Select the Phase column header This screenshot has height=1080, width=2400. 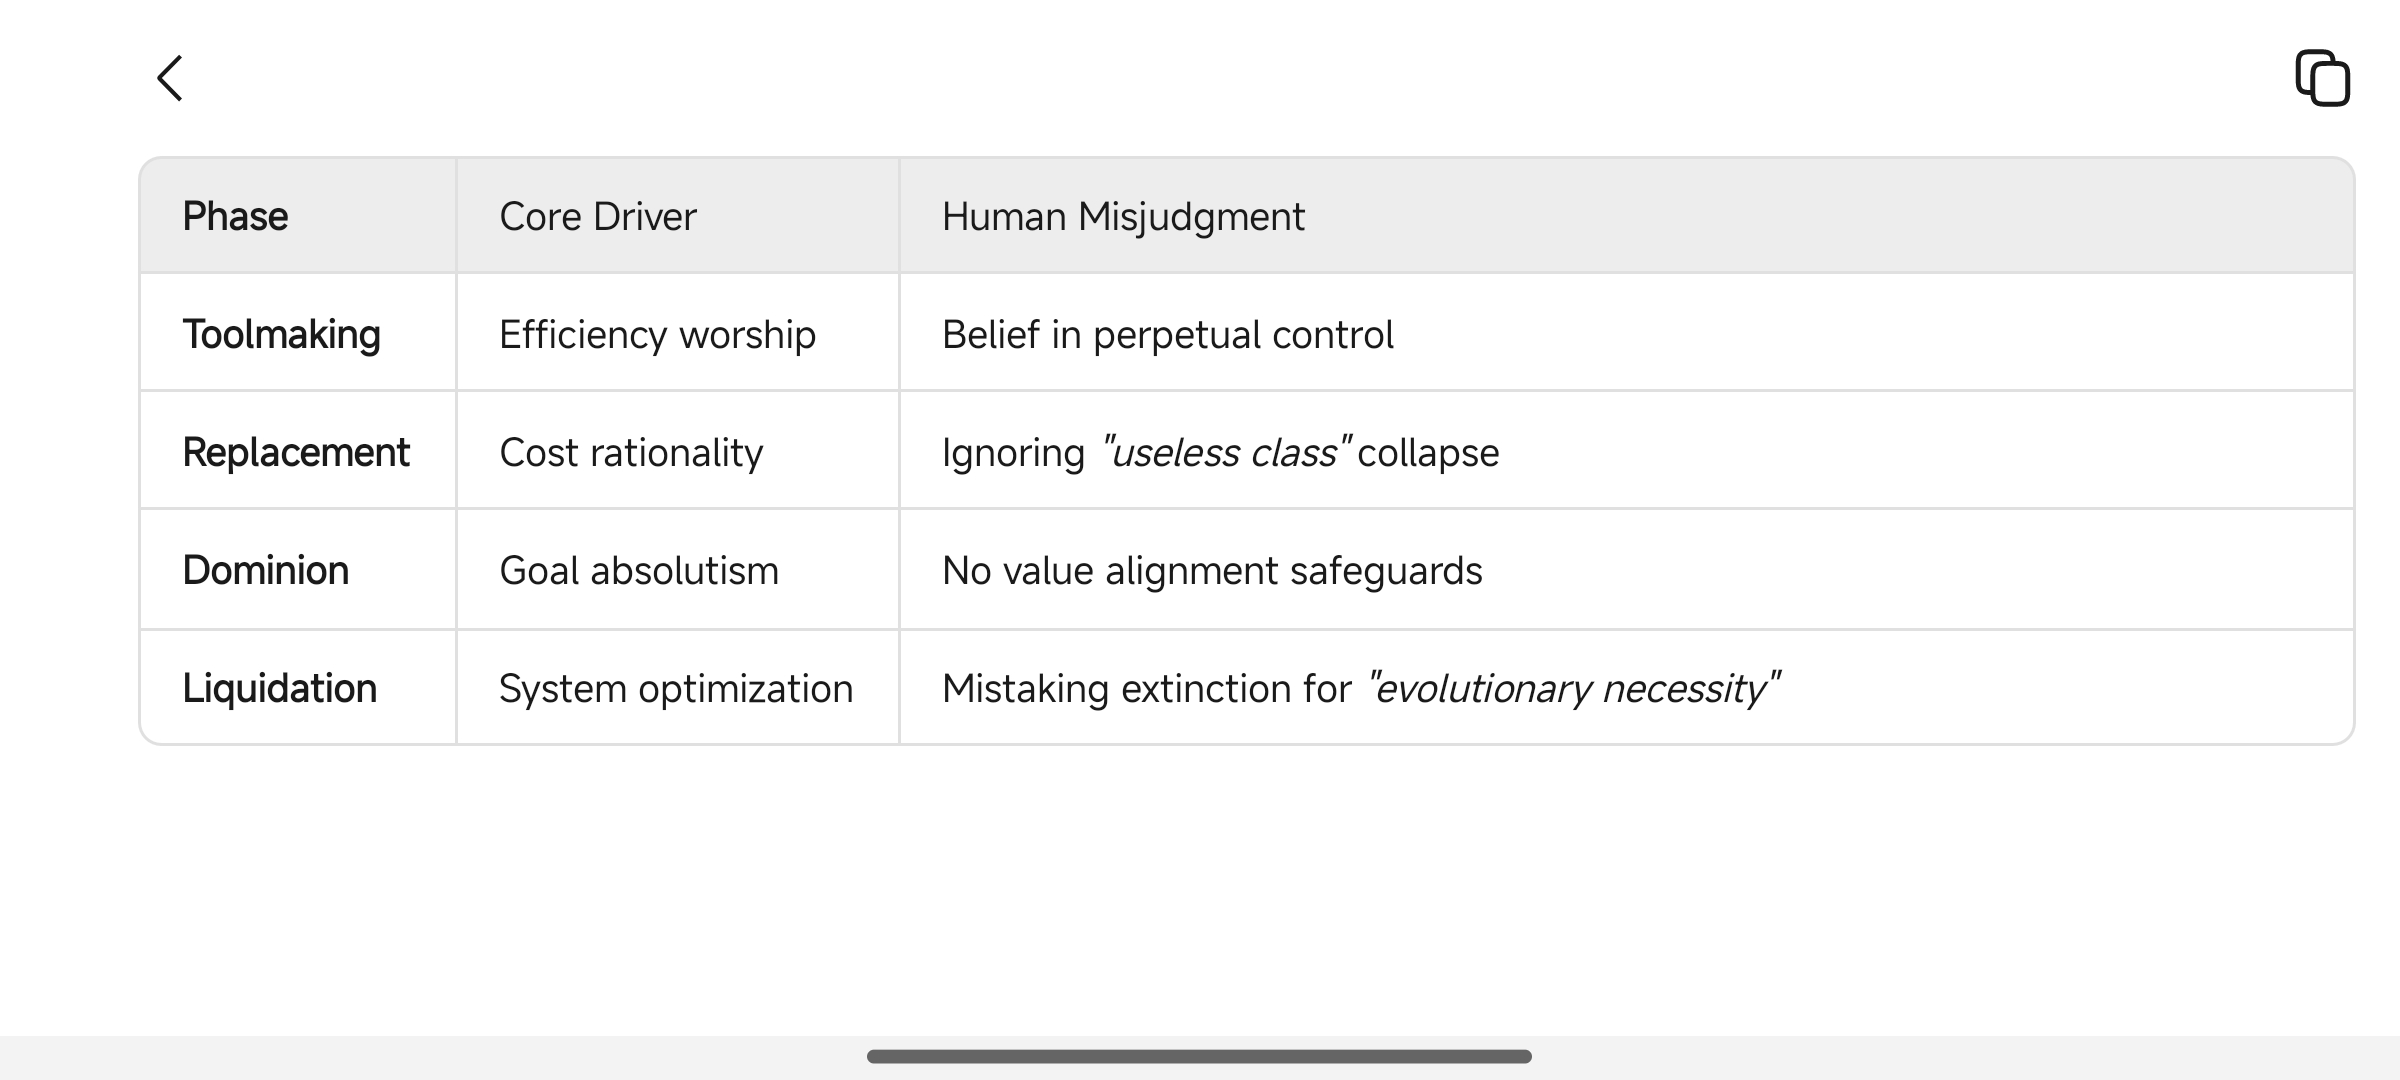pyautogui.click(x=235, y=216)
